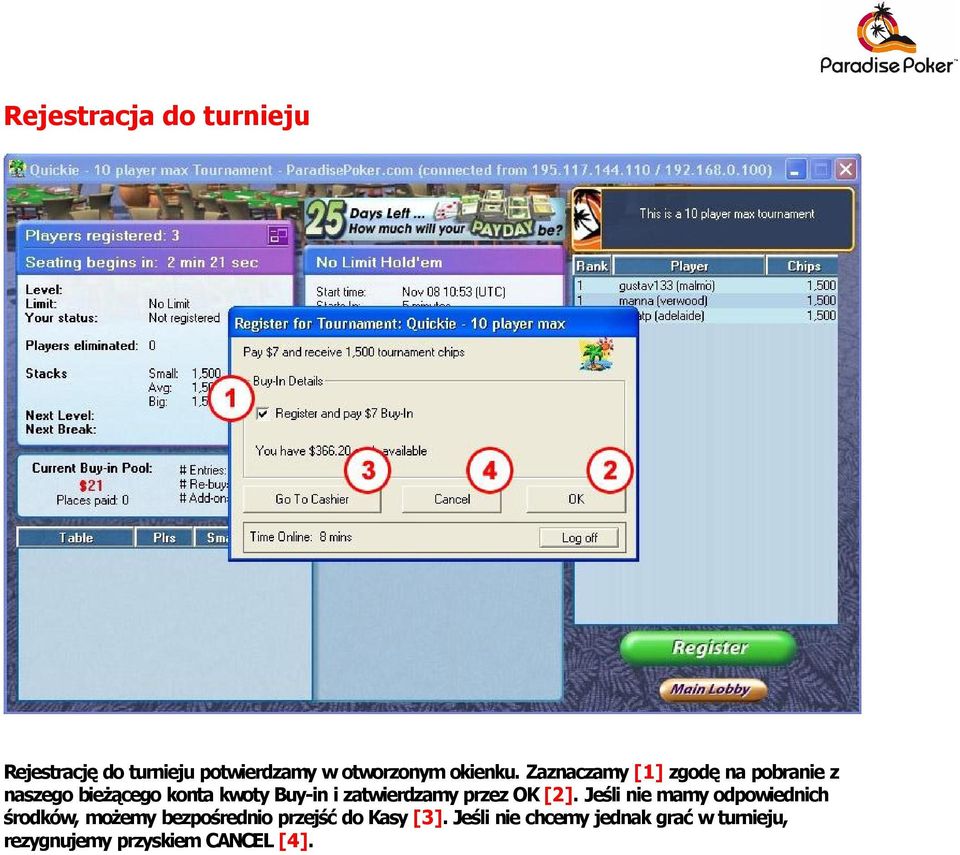Viewport: 960px width, 855px height.
Task: Sort the list by Rank column
Action: [x=592, y=266]
